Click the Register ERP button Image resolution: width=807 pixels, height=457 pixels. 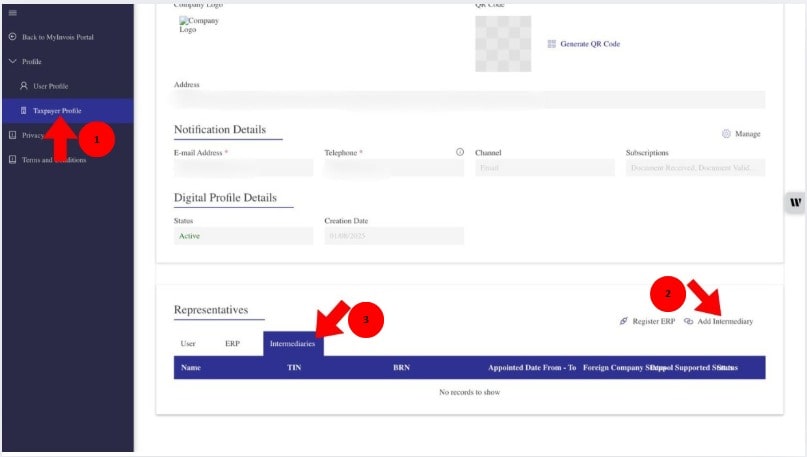tap(647, 321)
